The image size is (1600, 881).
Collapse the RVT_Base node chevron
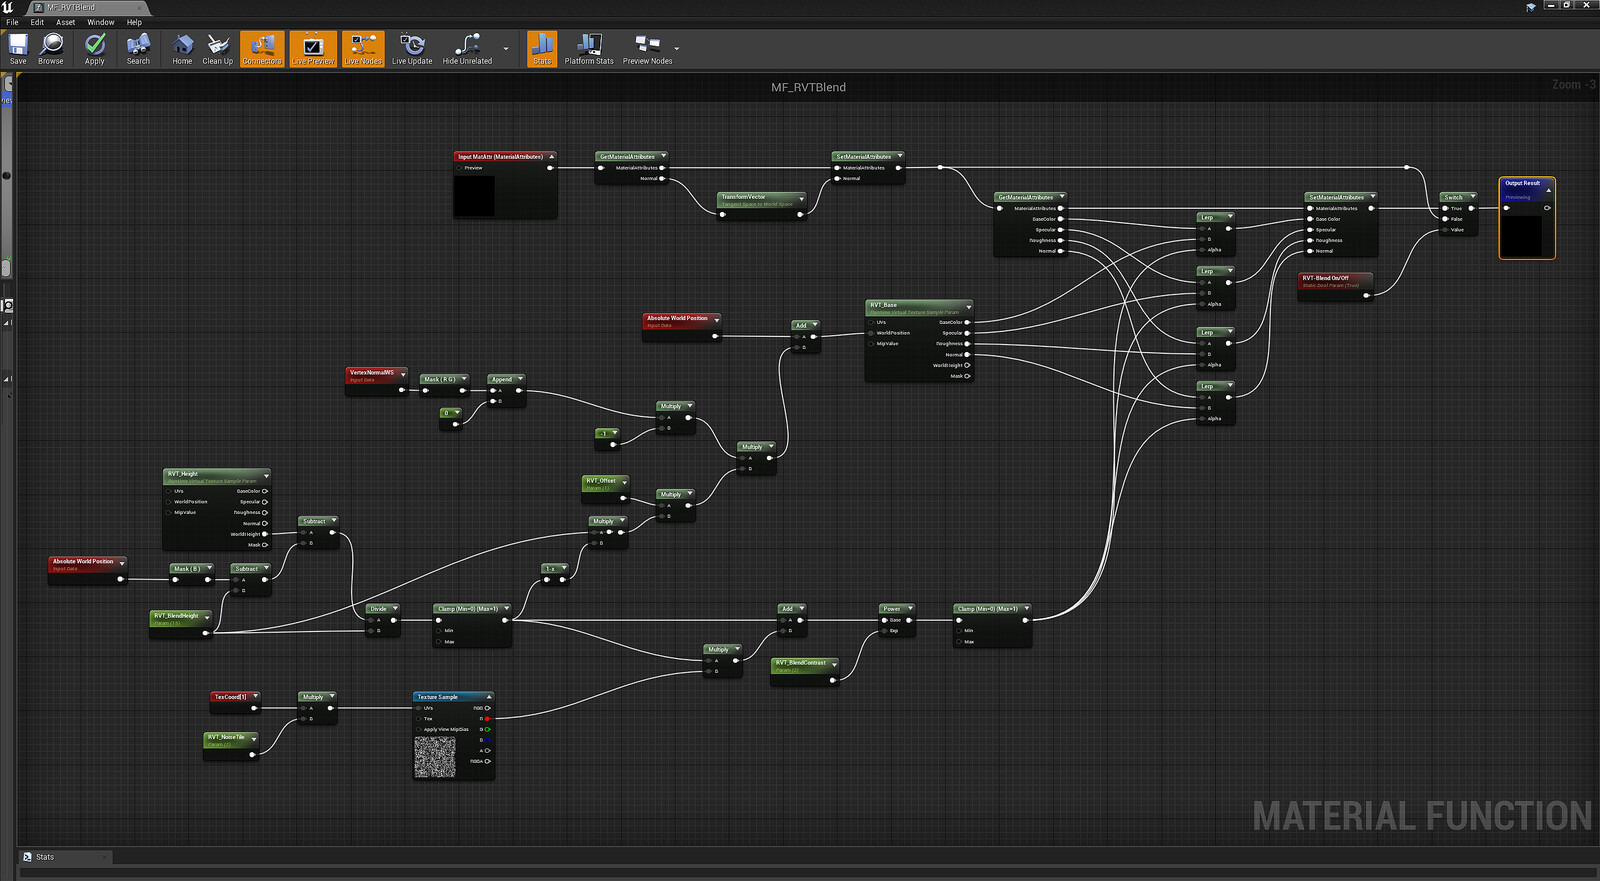[968, 306]
